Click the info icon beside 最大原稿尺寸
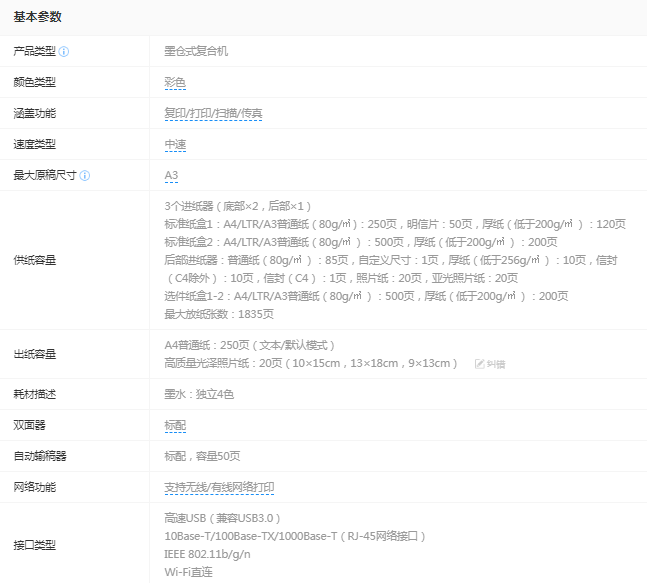Image resolution: width=647 pixels, height=583 pixels. [x=85, y=176]
